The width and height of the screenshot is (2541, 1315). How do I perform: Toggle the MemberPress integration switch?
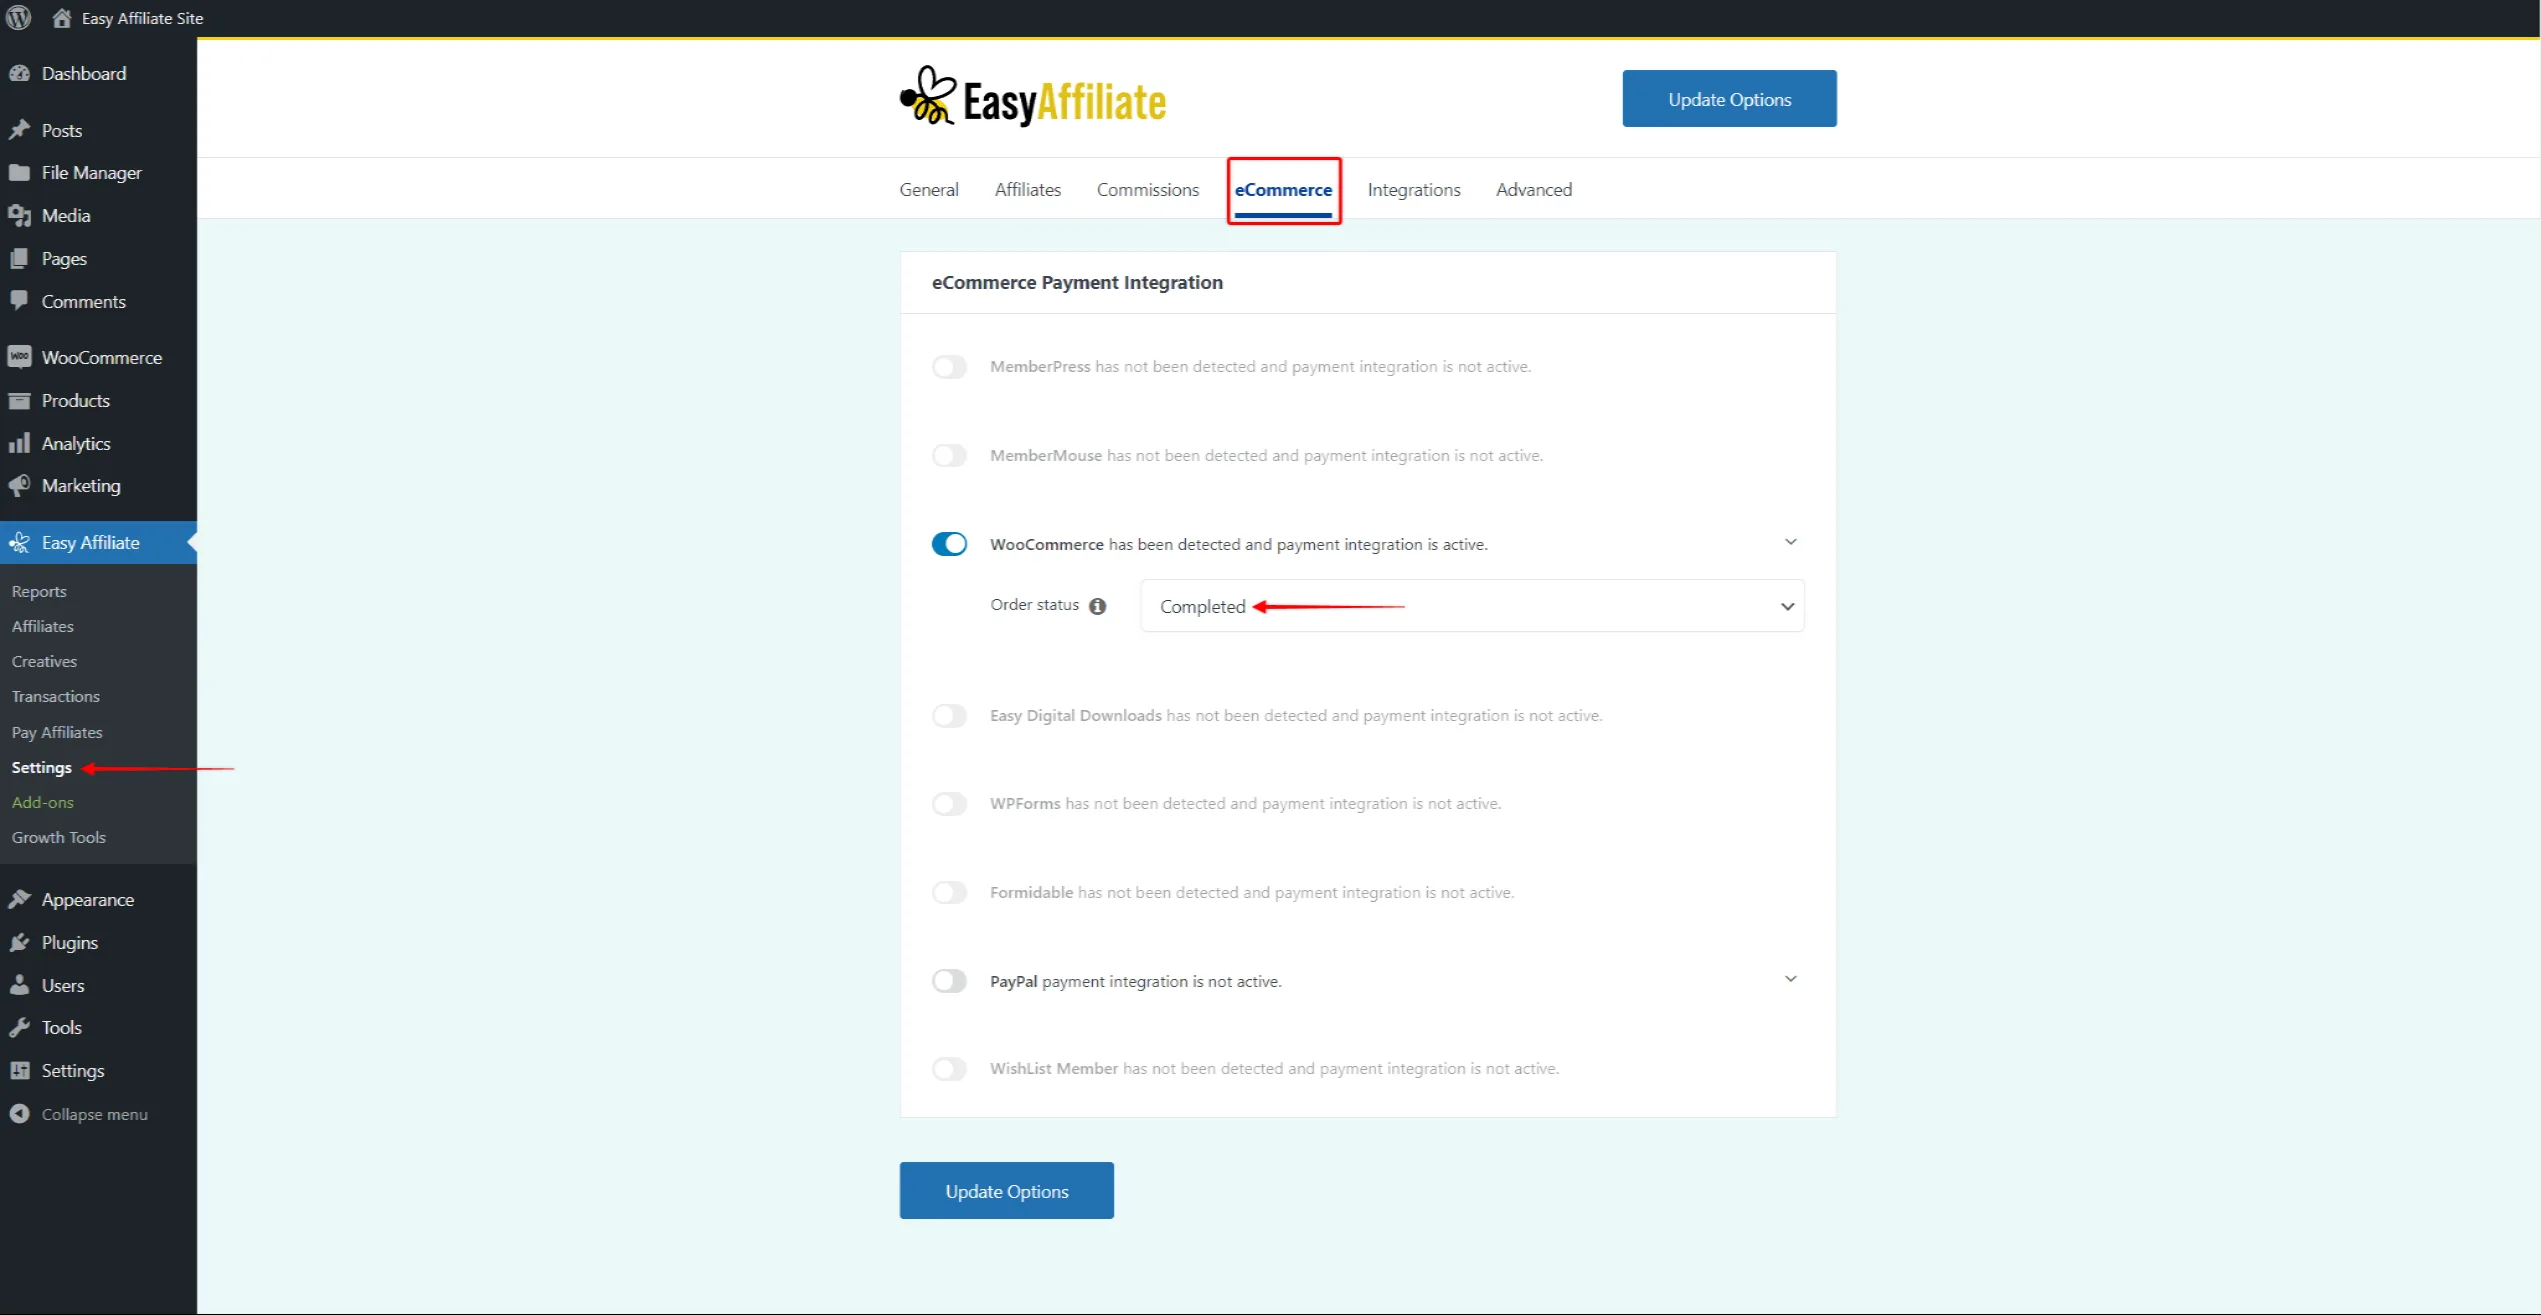(x=949, y=367)
